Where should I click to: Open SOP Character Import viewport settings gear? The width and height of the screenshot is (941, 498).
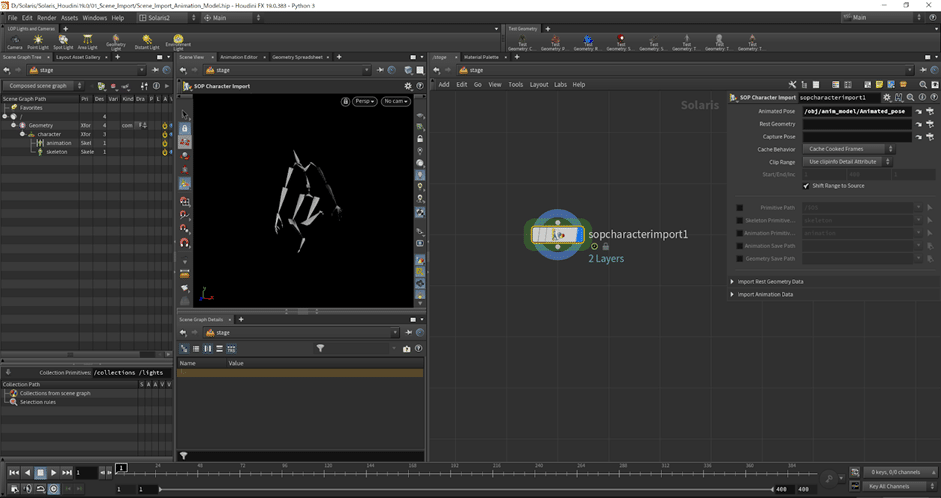point(408,86)
